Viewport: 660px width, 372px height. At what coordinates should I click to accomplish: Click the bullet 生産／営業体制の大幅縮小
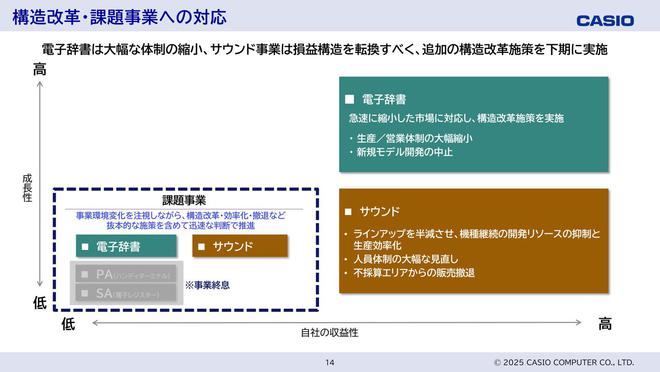[414, 138]
